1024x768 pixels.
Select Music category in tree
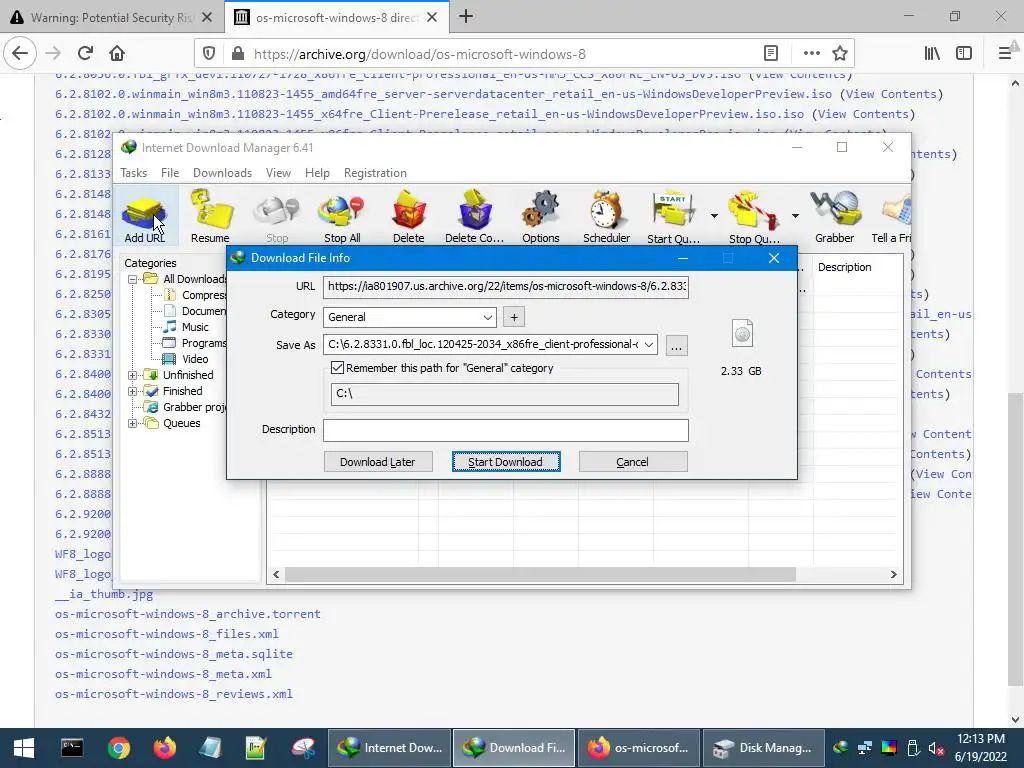195,327
